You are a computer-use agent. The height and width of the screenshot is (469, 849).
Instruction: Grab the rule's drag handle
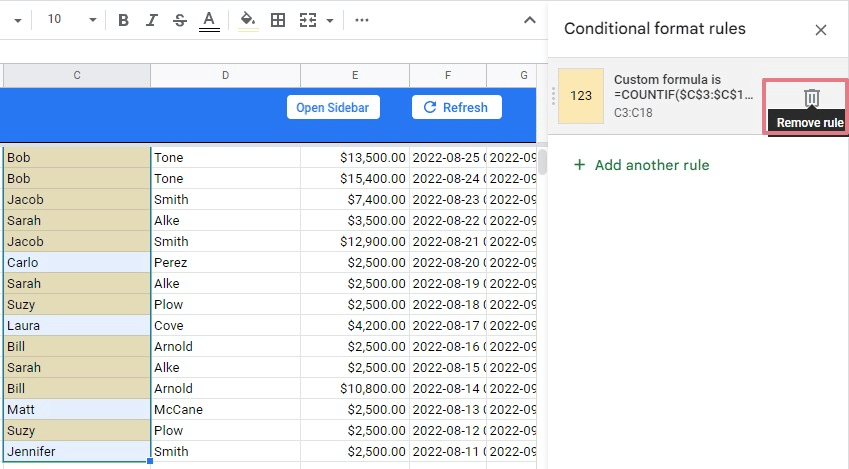point(552,97)
